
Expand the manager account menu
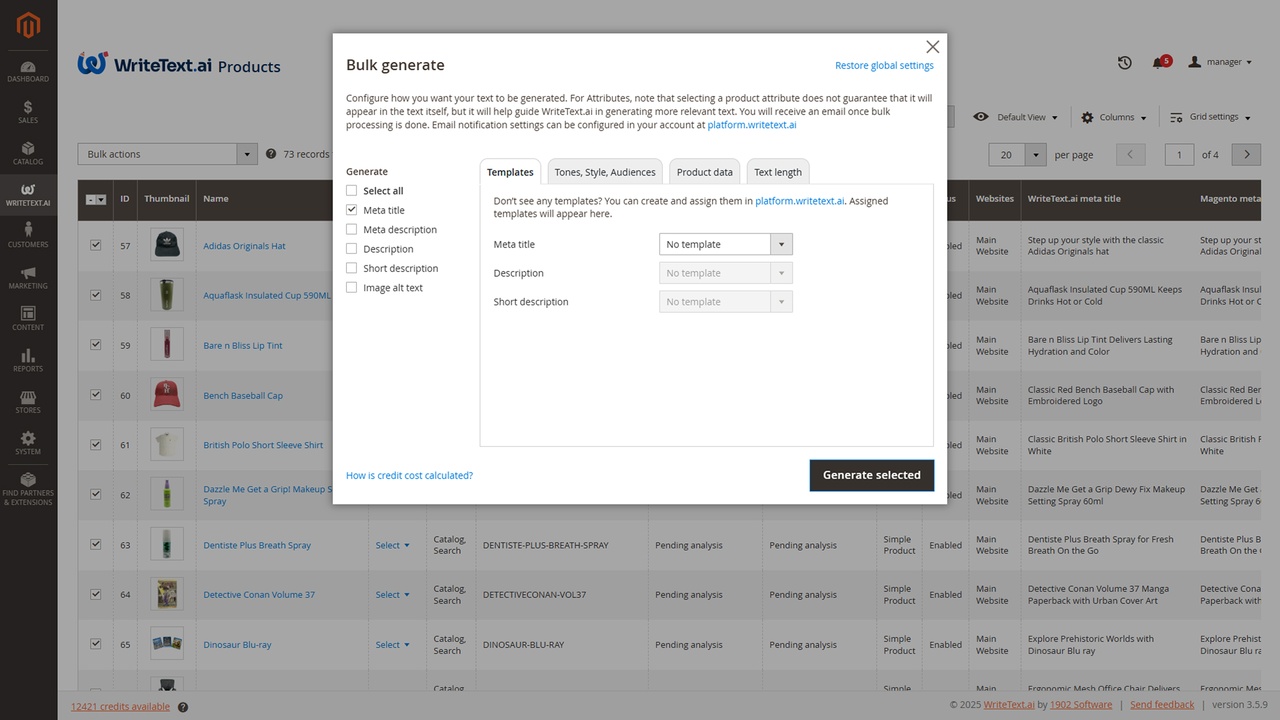click(1220, 62)
